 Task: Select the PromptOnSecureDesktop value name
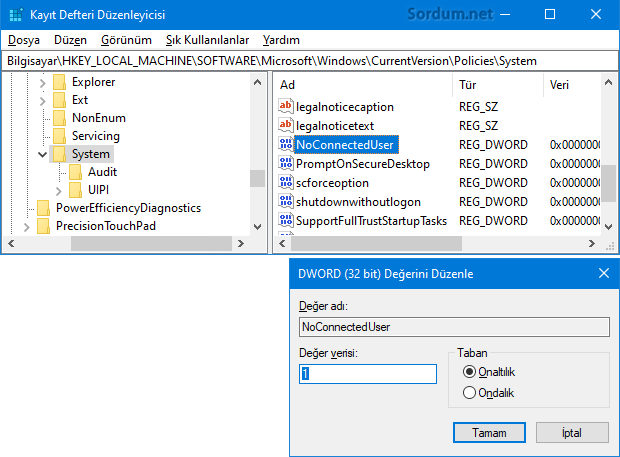point(363,164)
